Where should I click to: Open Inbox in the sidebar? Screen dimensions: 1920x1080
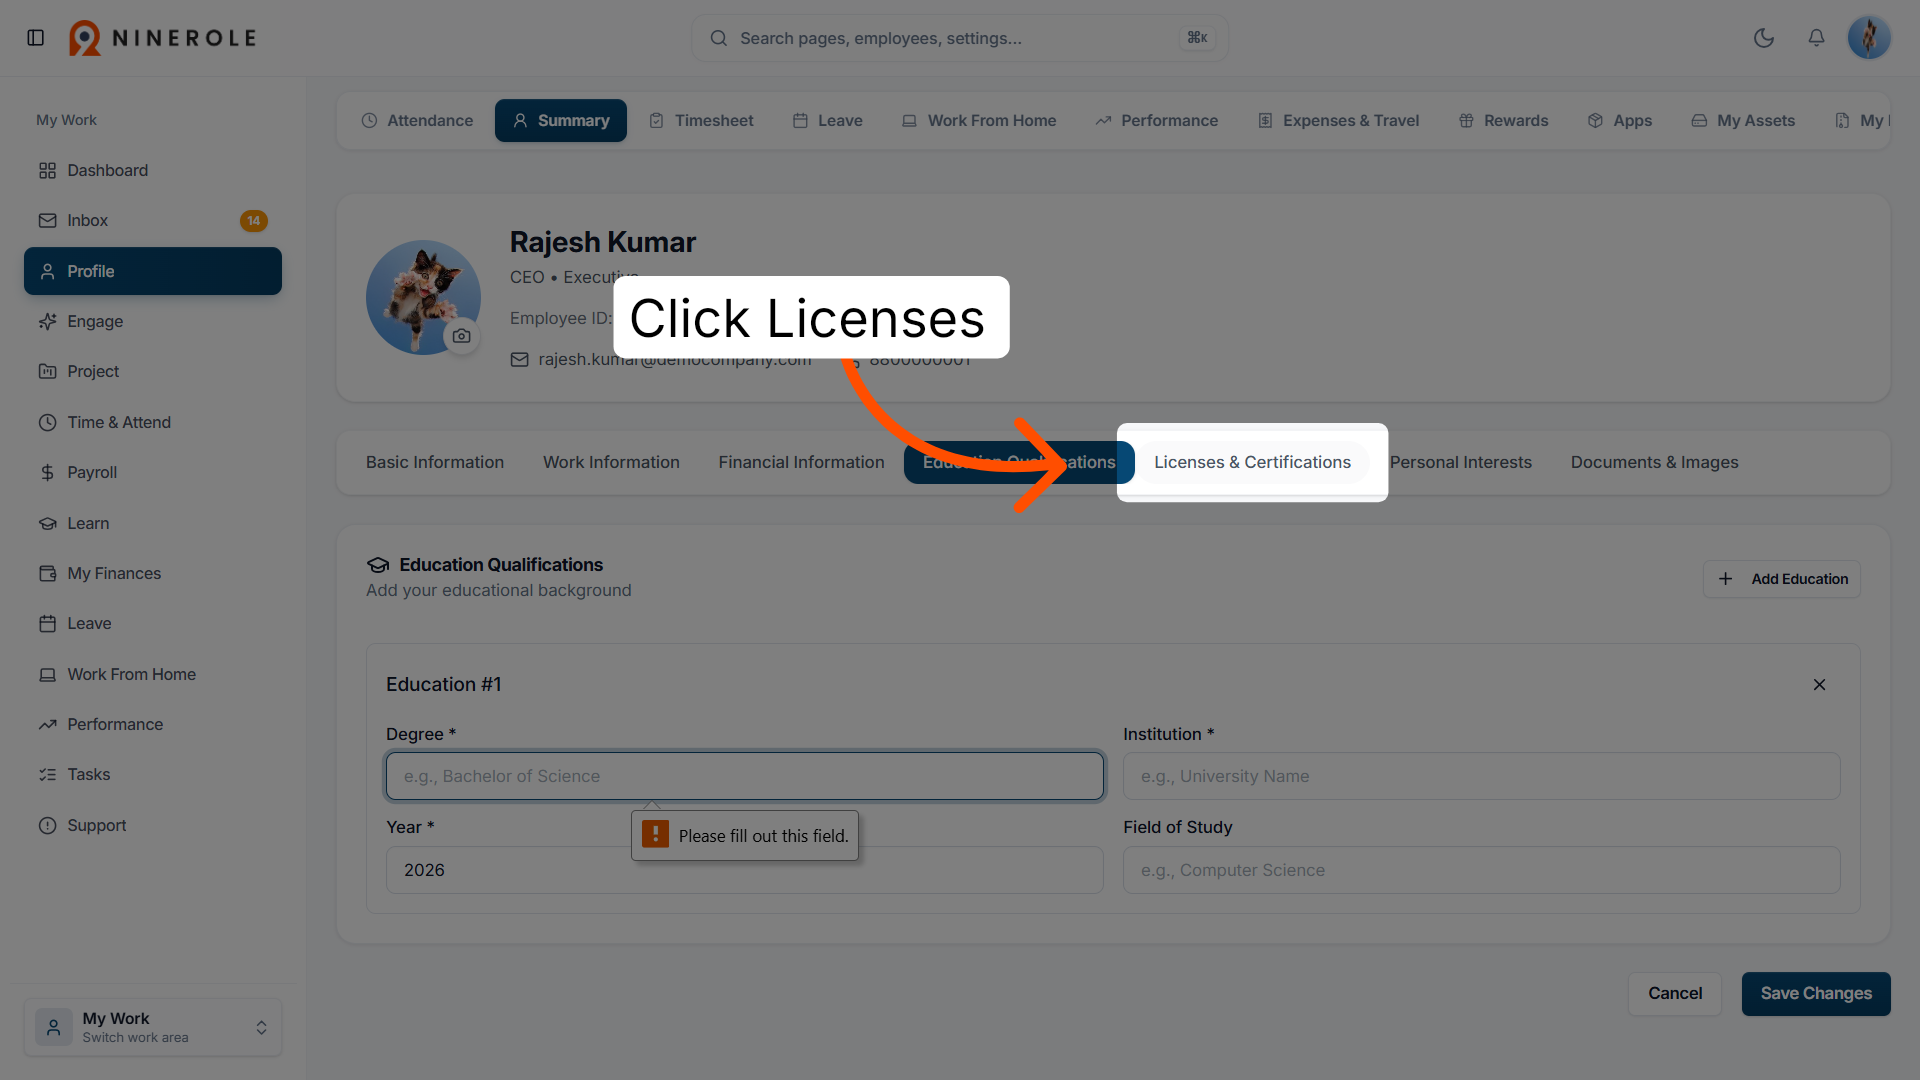point(153,221)
